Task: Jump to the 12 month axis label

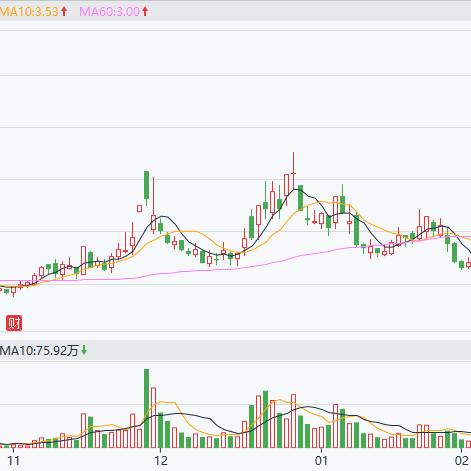Action: tap(161, 461)
